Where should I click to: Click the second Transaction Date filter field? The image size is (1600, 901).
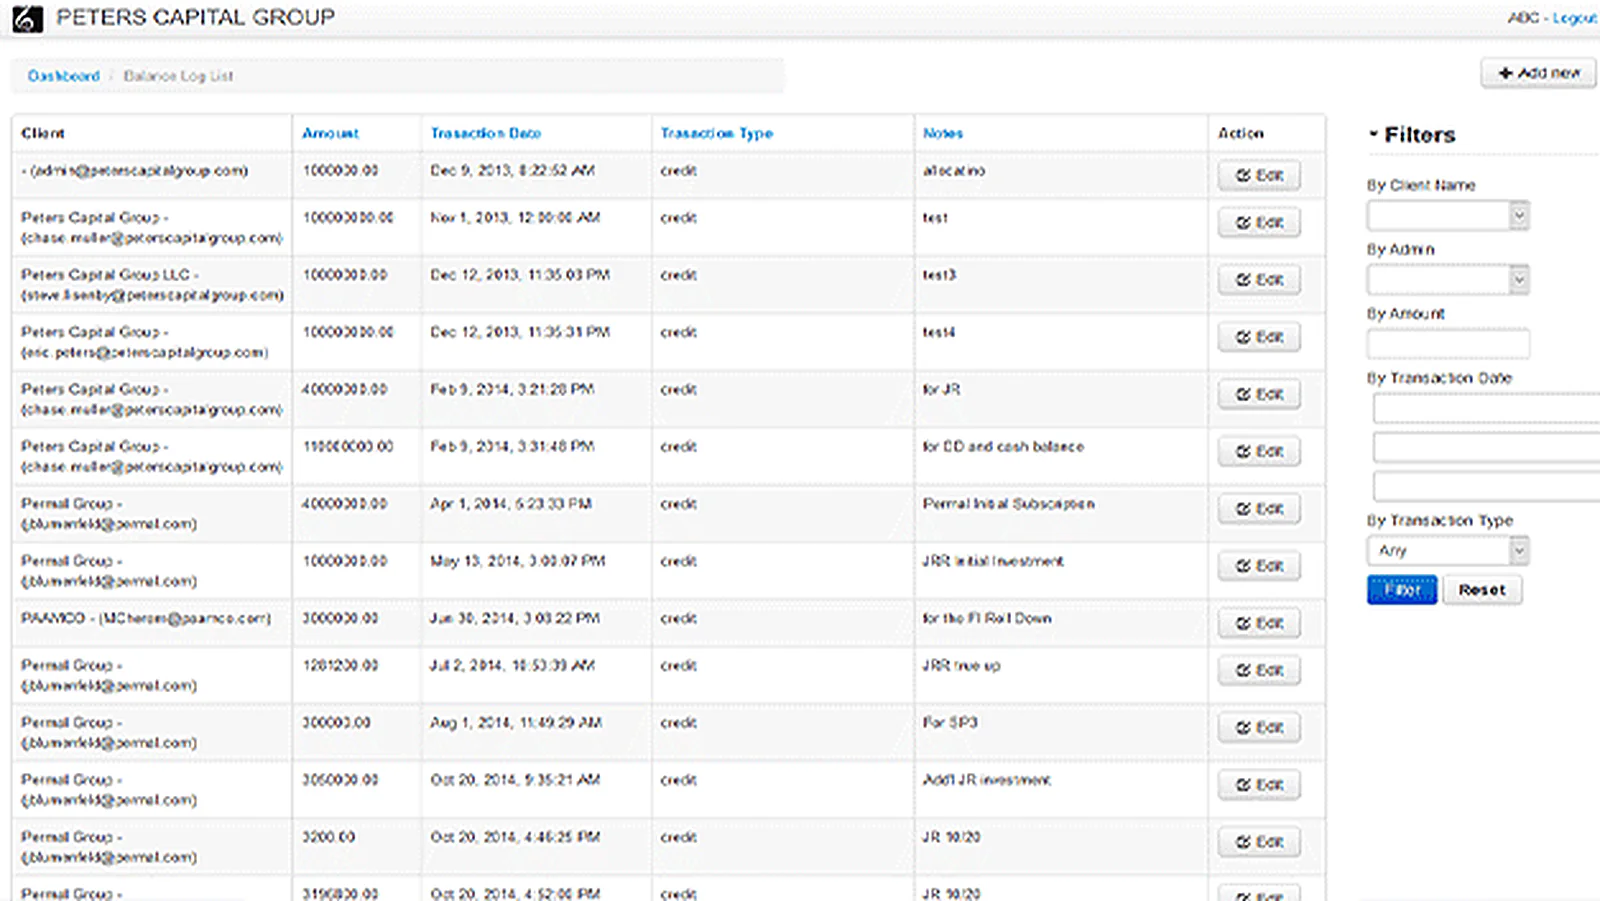pos(1486,447)
